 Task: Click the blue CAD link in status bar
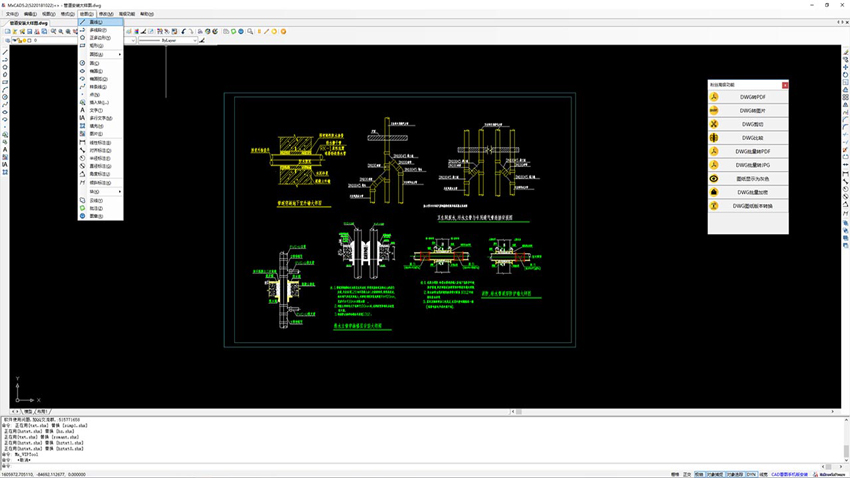(x=789, y=474)
